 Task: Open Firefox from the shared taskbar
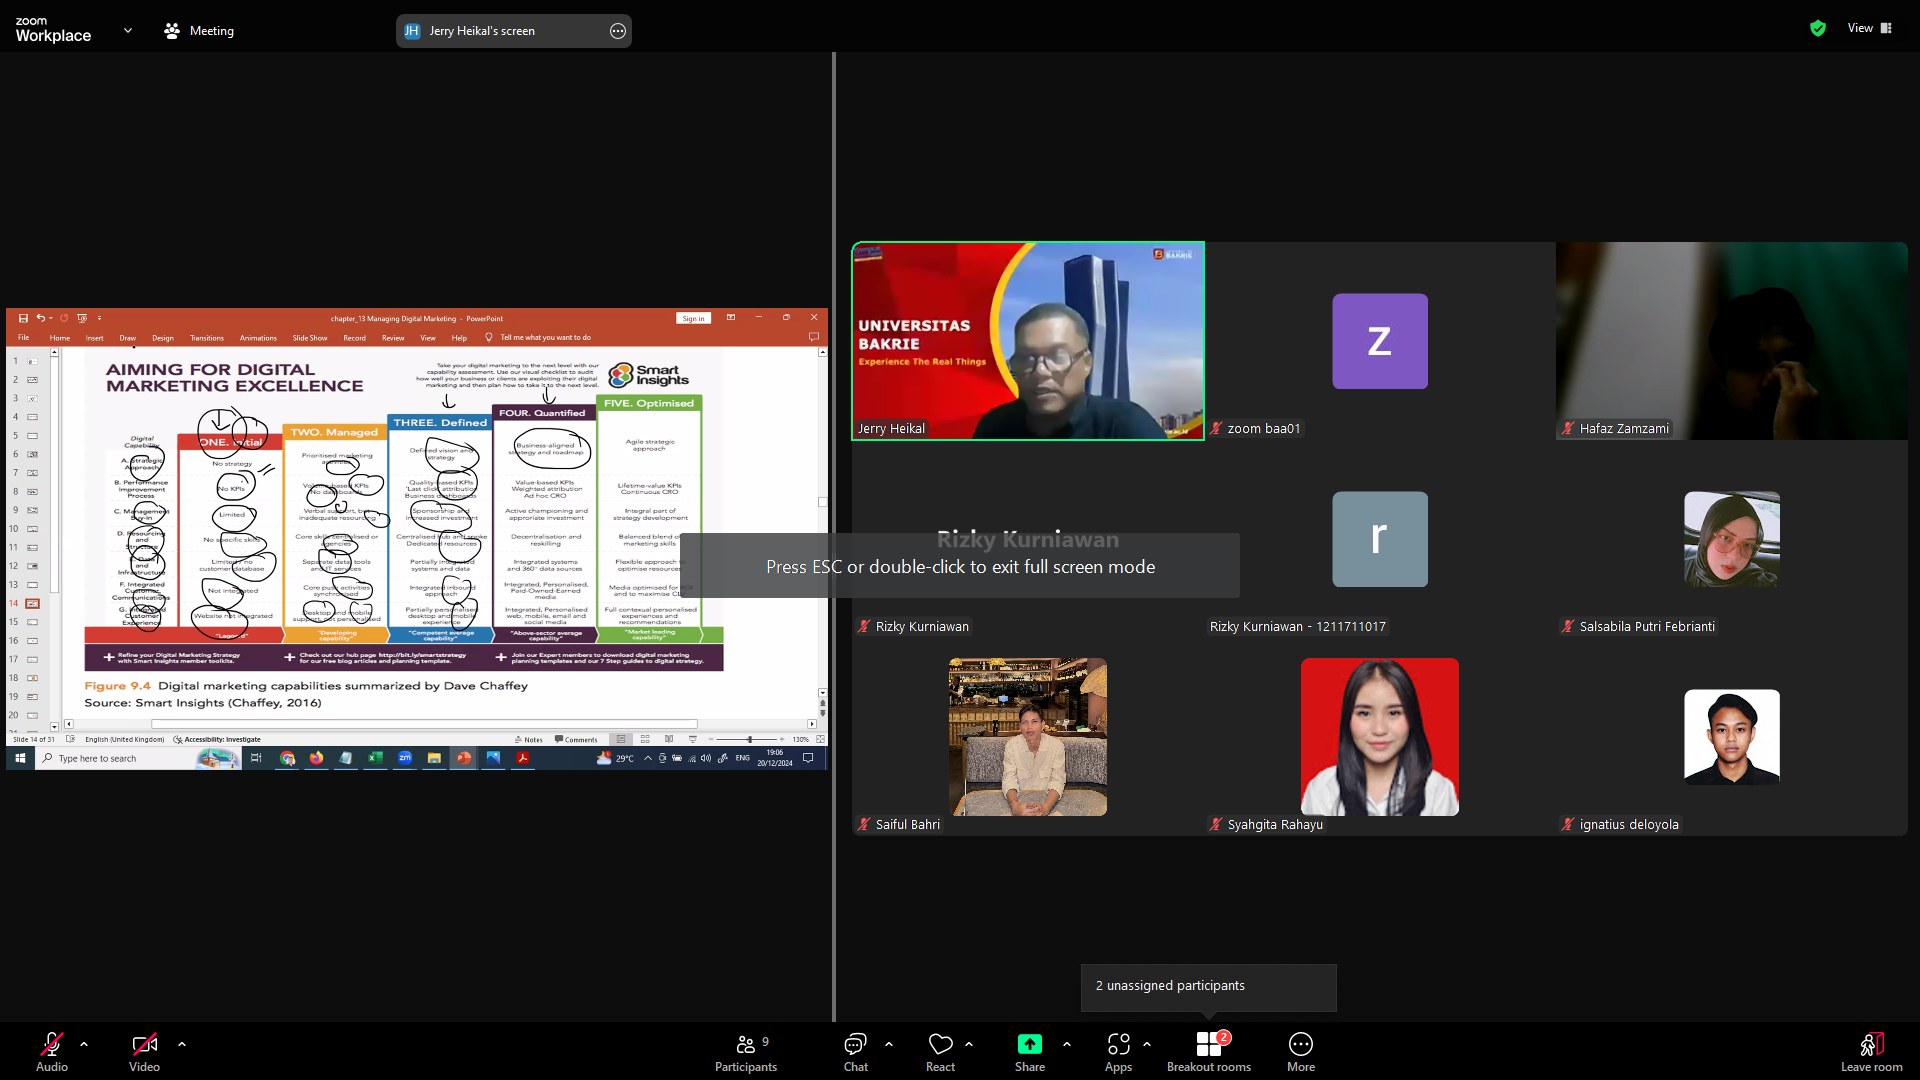point(317,758)
